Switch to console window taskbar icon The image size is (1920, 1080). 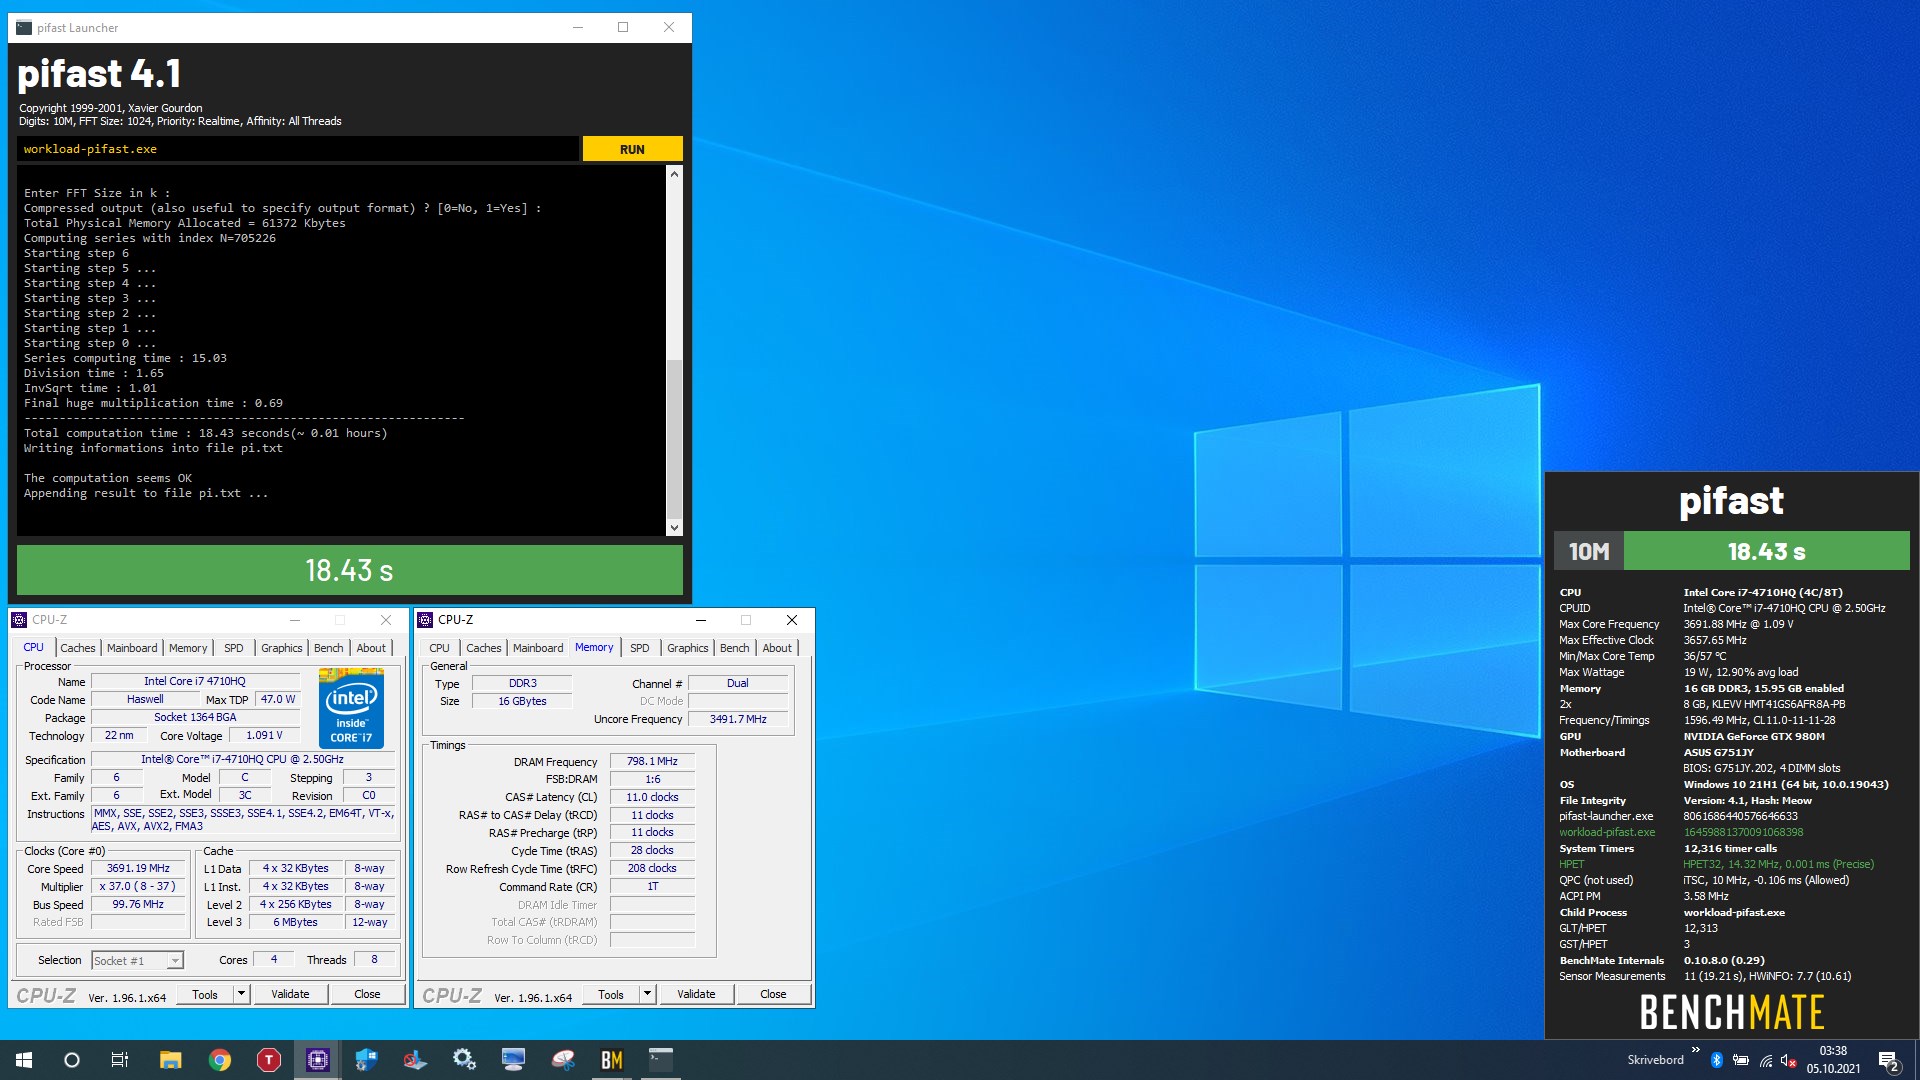(x=660, y=1060)
